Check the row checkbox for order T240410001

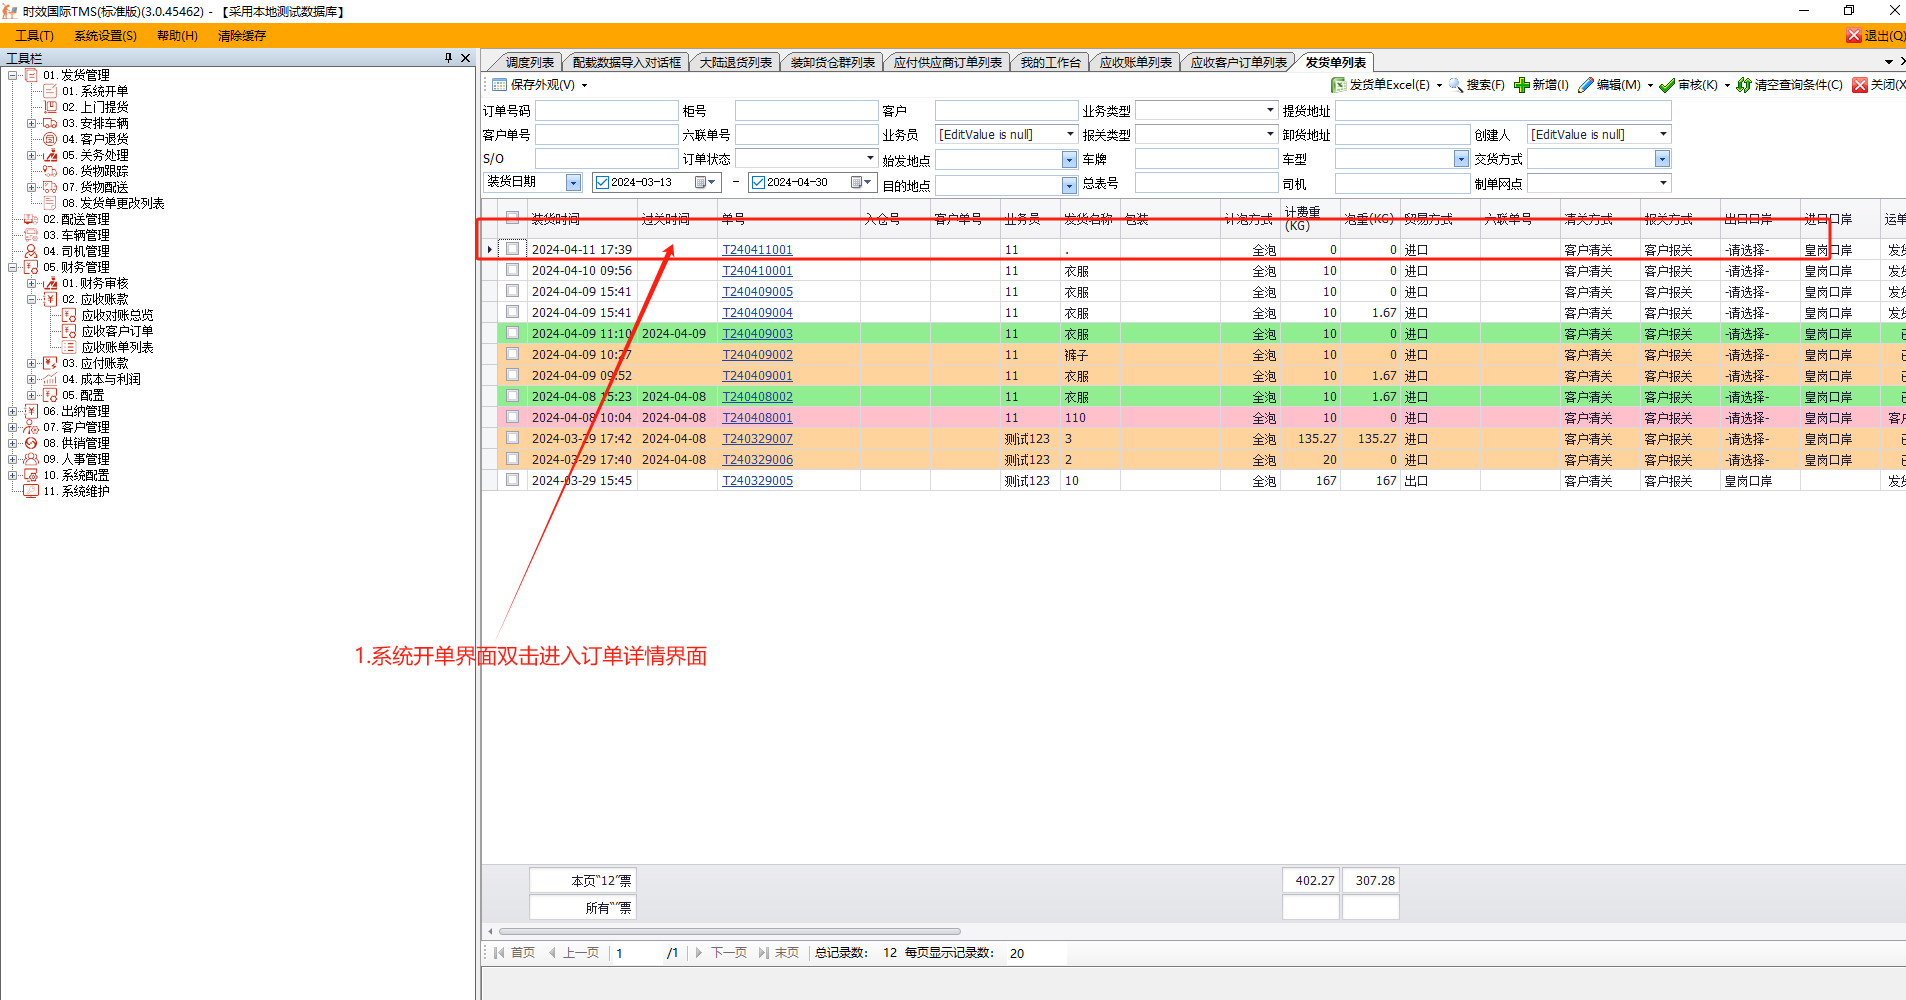512,270
